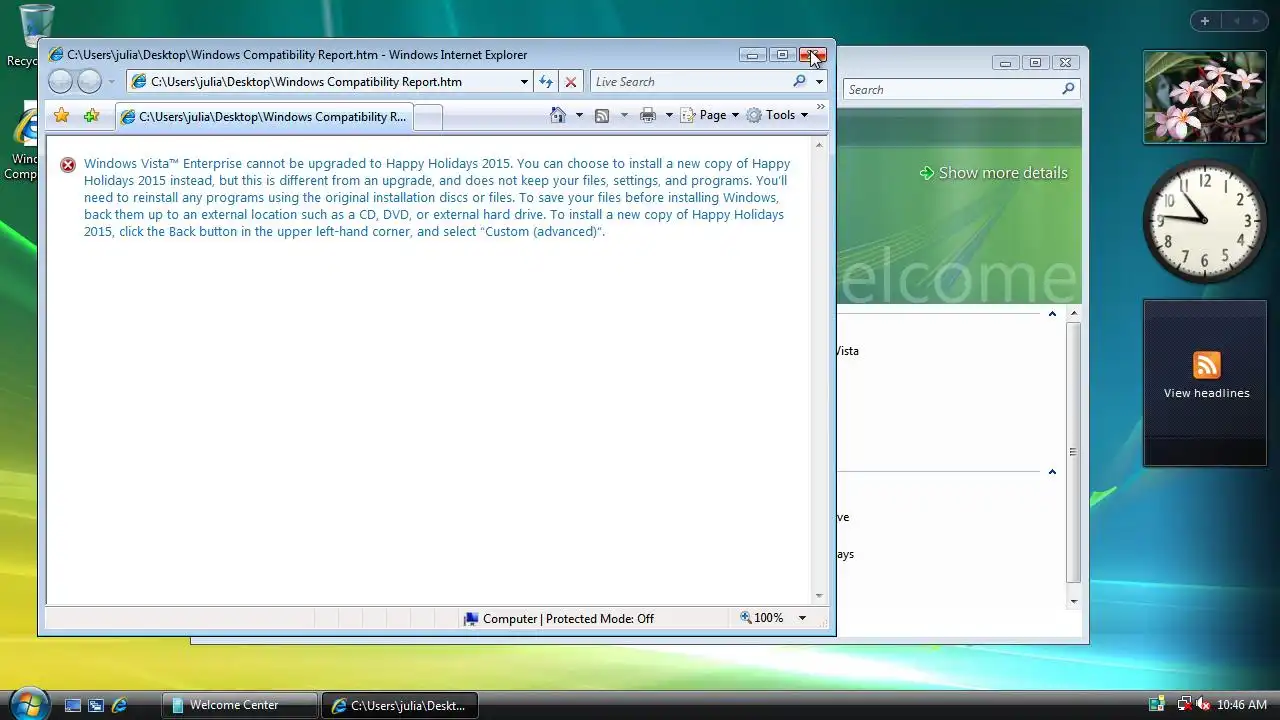The height and width of the screenshot is (720, 1280).
Task: Switch to Welcome Center taskbar button
Action: point(240,705)
